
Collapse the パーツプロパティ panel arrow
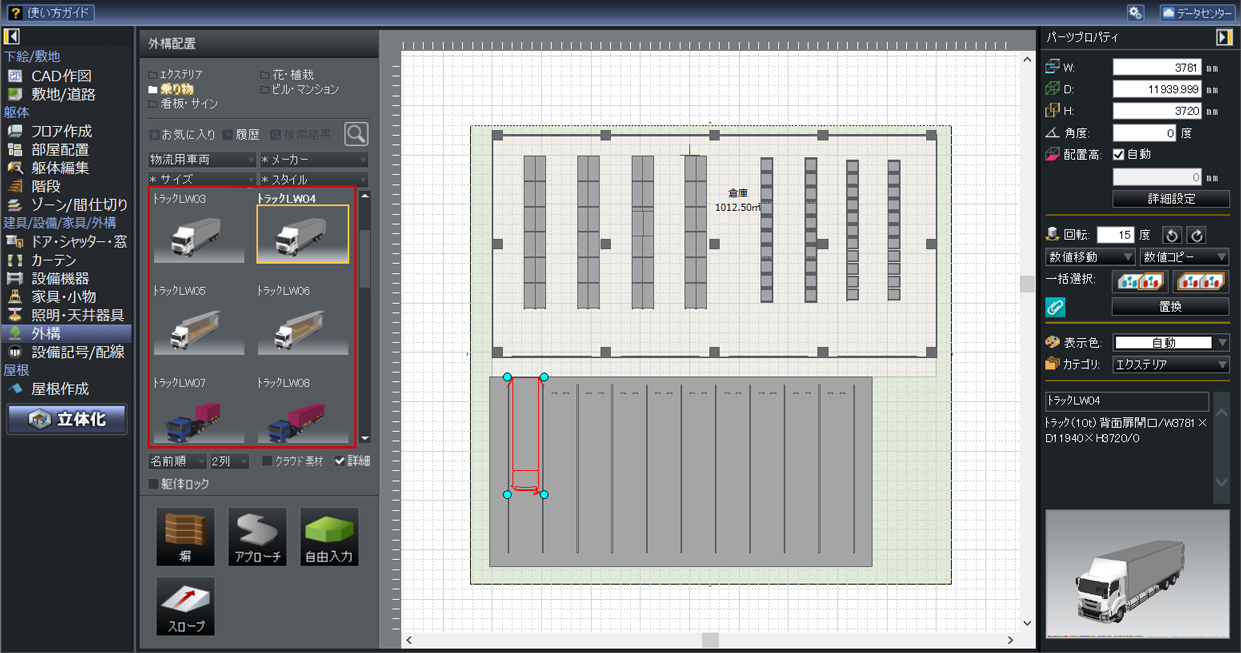tap(1223, 37)
